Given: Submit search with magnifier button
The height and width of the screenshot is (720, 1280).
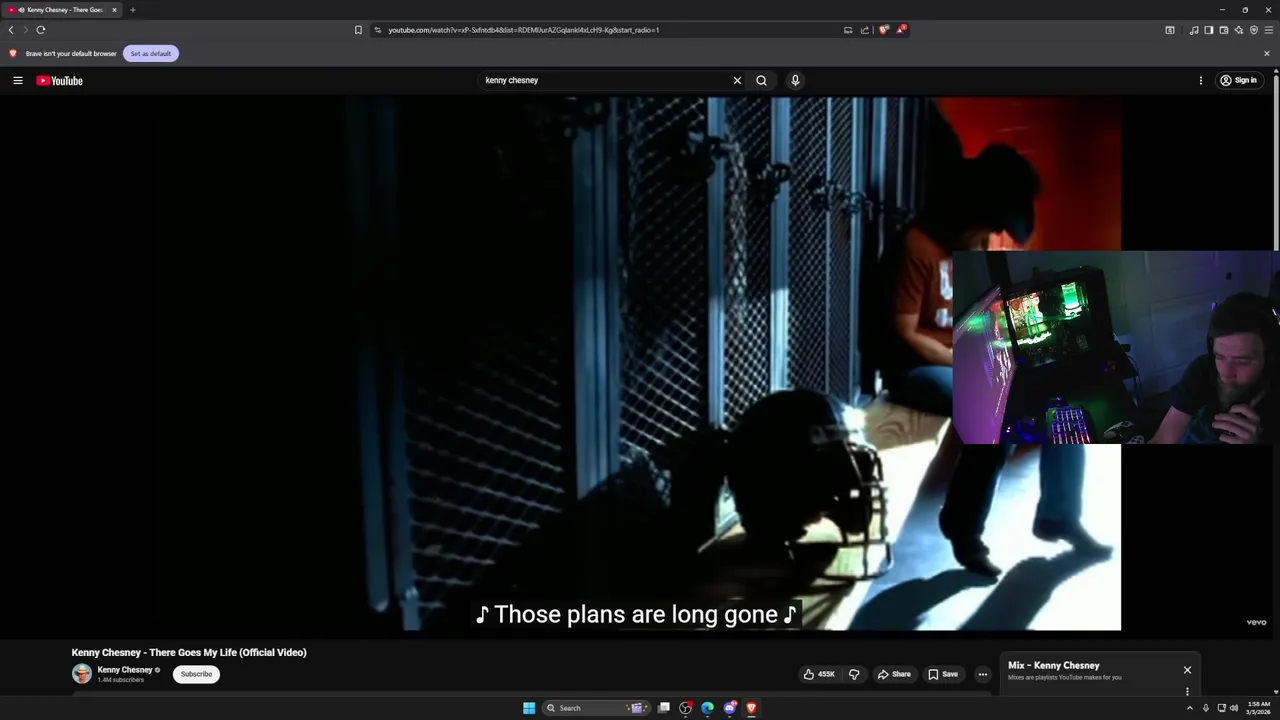Looking at the screenshot, I should coord(761,80).
